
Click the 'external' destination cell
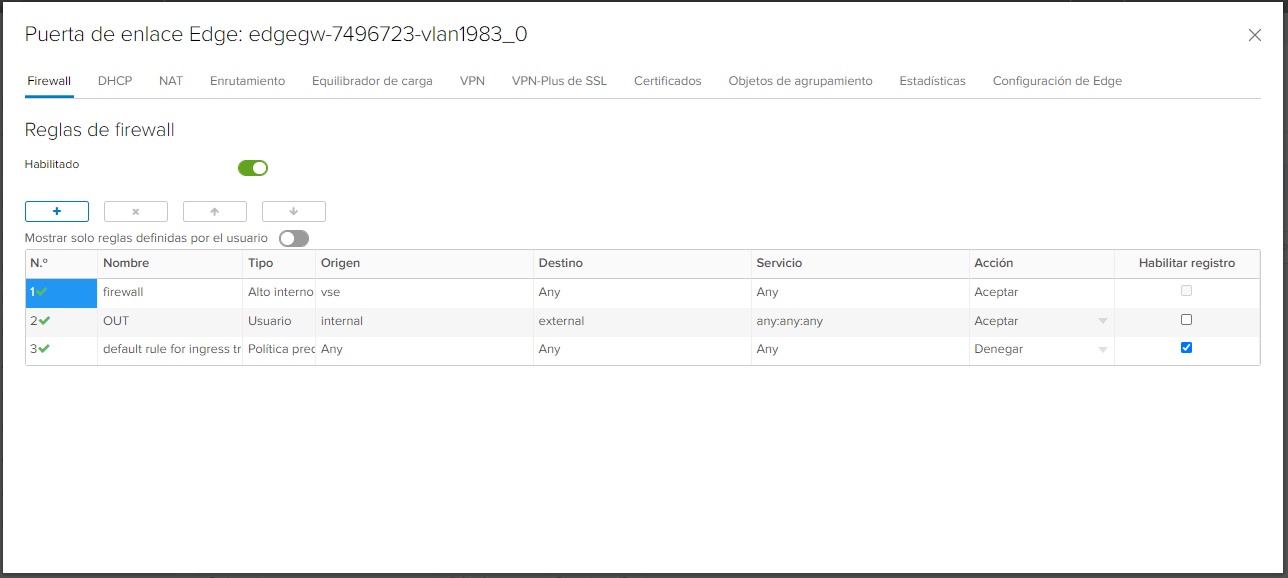click(642, 321)
